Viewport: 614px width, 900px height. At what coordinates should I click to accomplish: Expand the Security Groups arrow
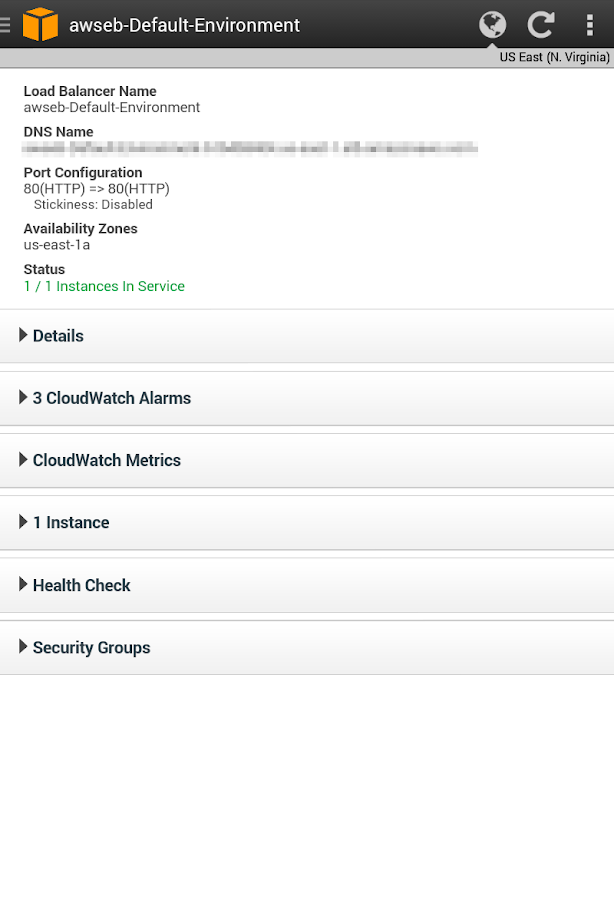tap(23, 647)
